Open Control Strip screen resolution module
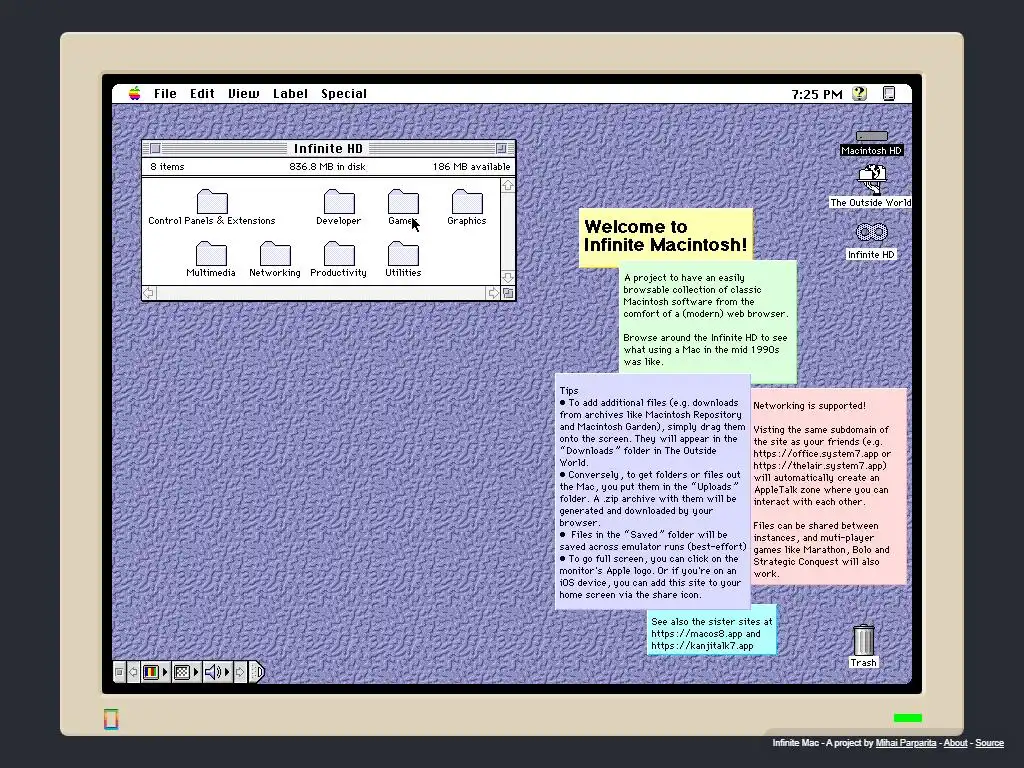The image size is (1024, 768). point(186,672)
